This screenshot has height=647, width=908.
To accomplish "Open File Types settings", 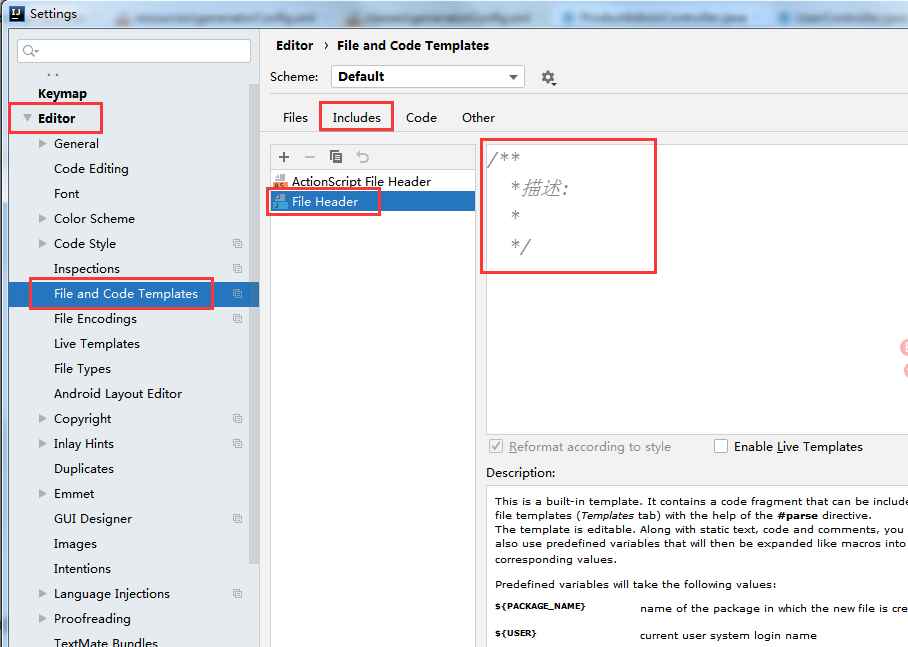I will tap(82, 369).
